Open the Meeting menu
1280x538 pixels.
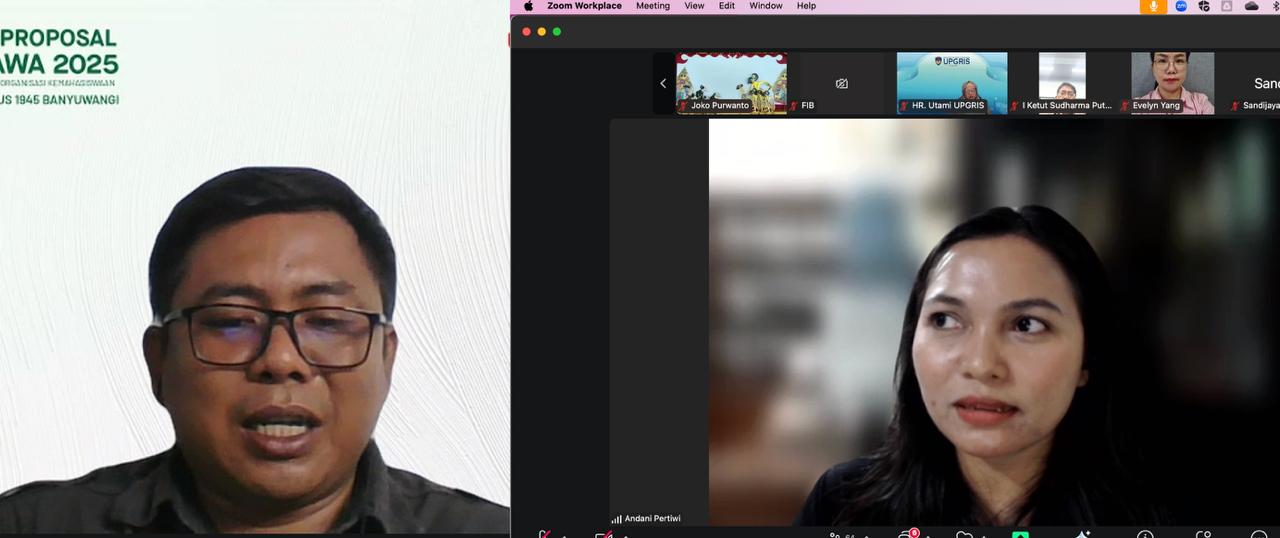pos(653,6)
